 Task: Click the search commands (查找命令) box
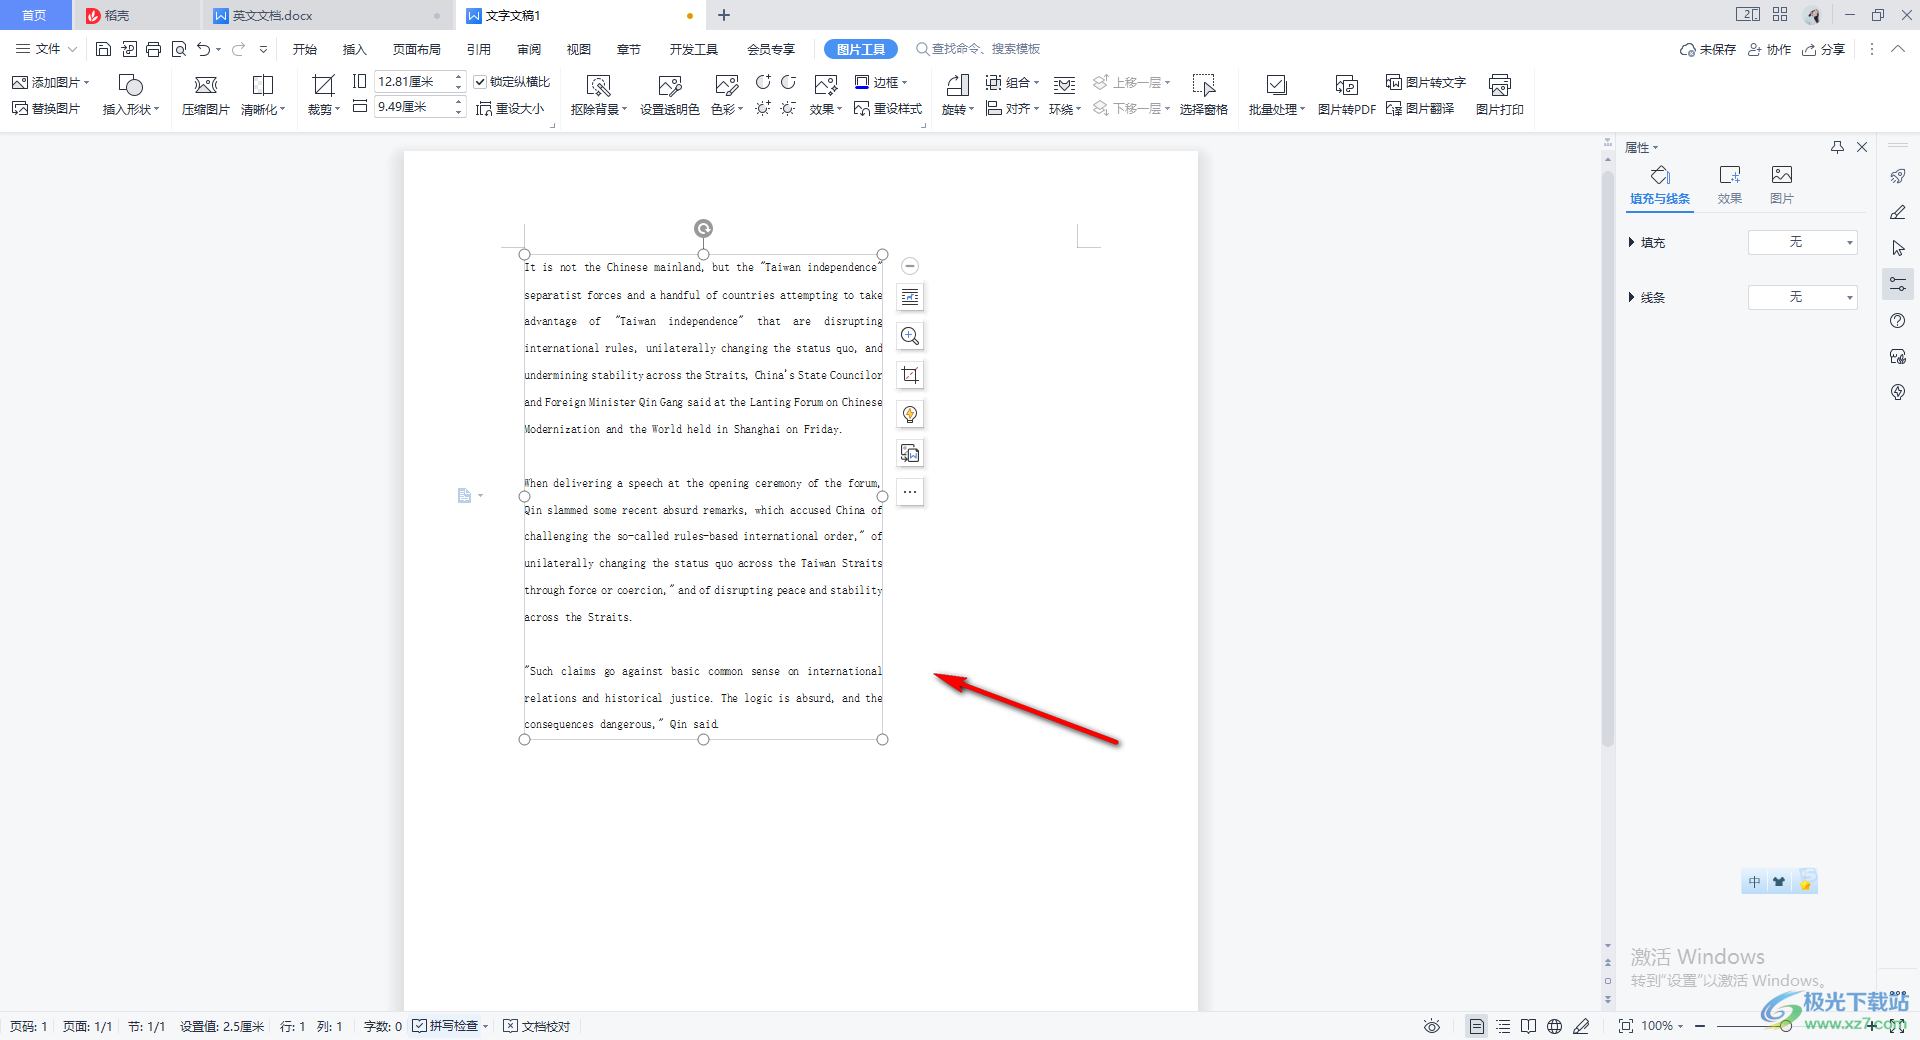point(978,49)
